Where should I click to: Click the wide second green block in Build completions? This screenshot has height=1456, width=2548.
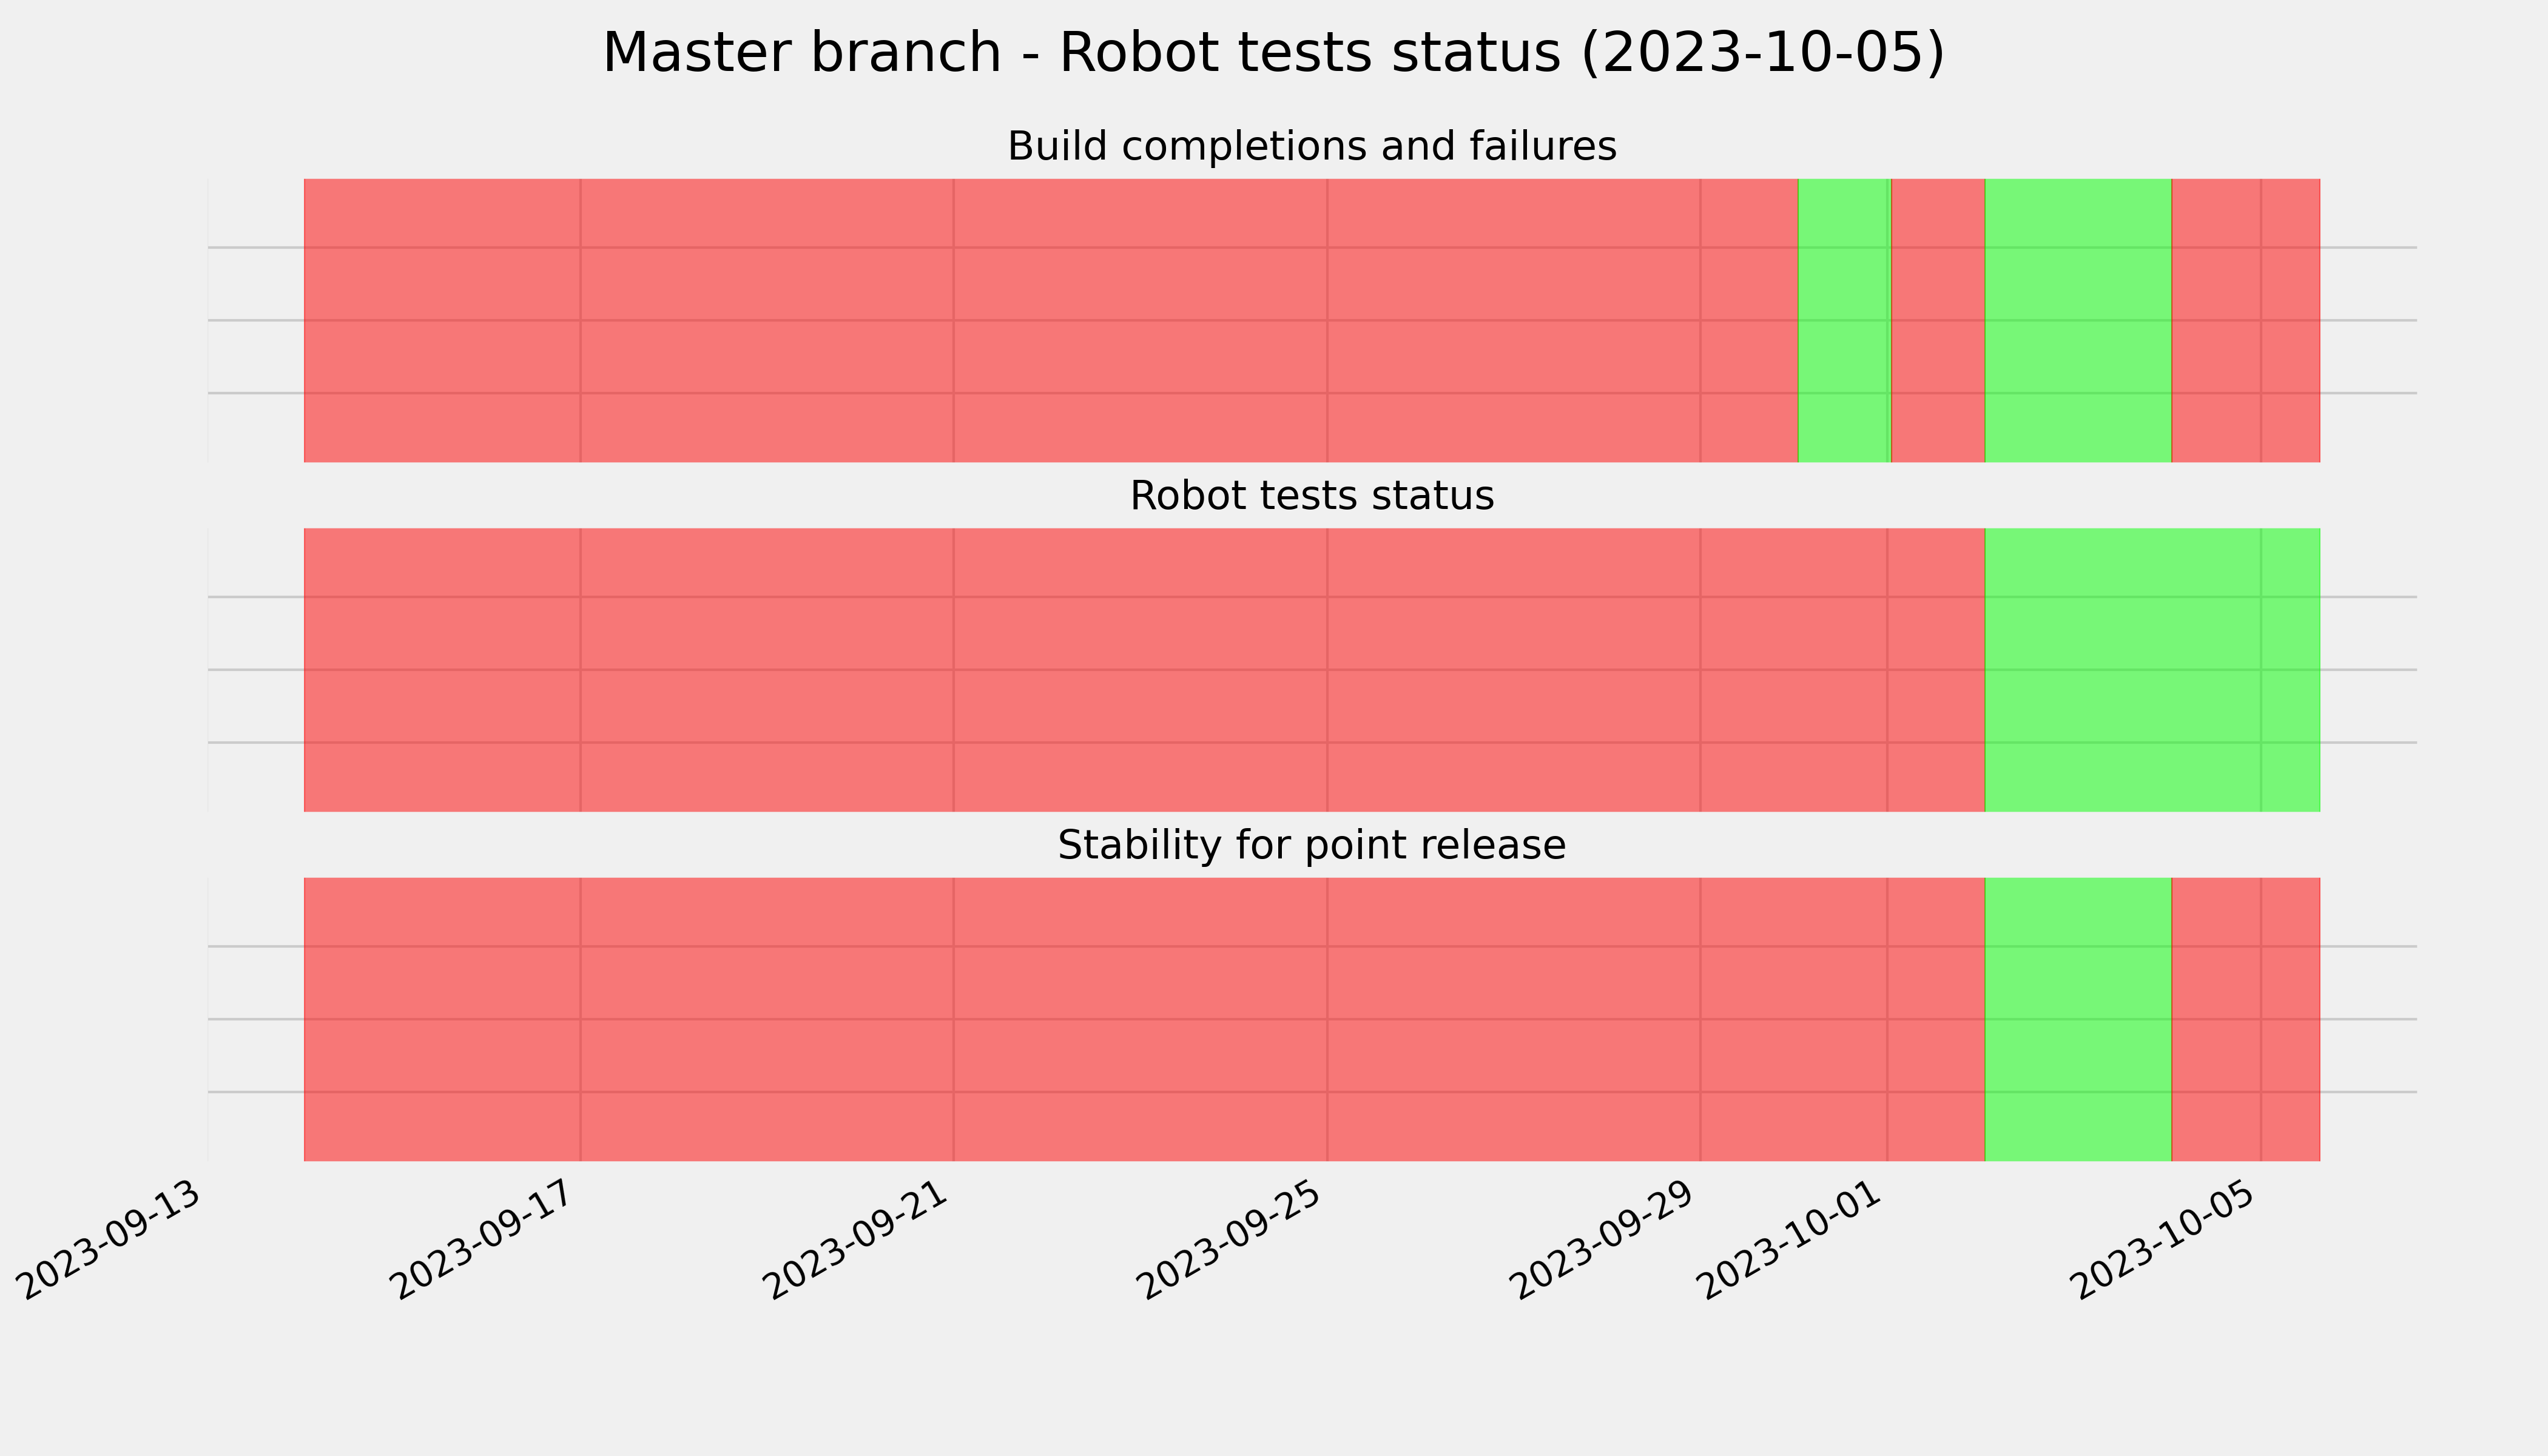(2078, 320)
